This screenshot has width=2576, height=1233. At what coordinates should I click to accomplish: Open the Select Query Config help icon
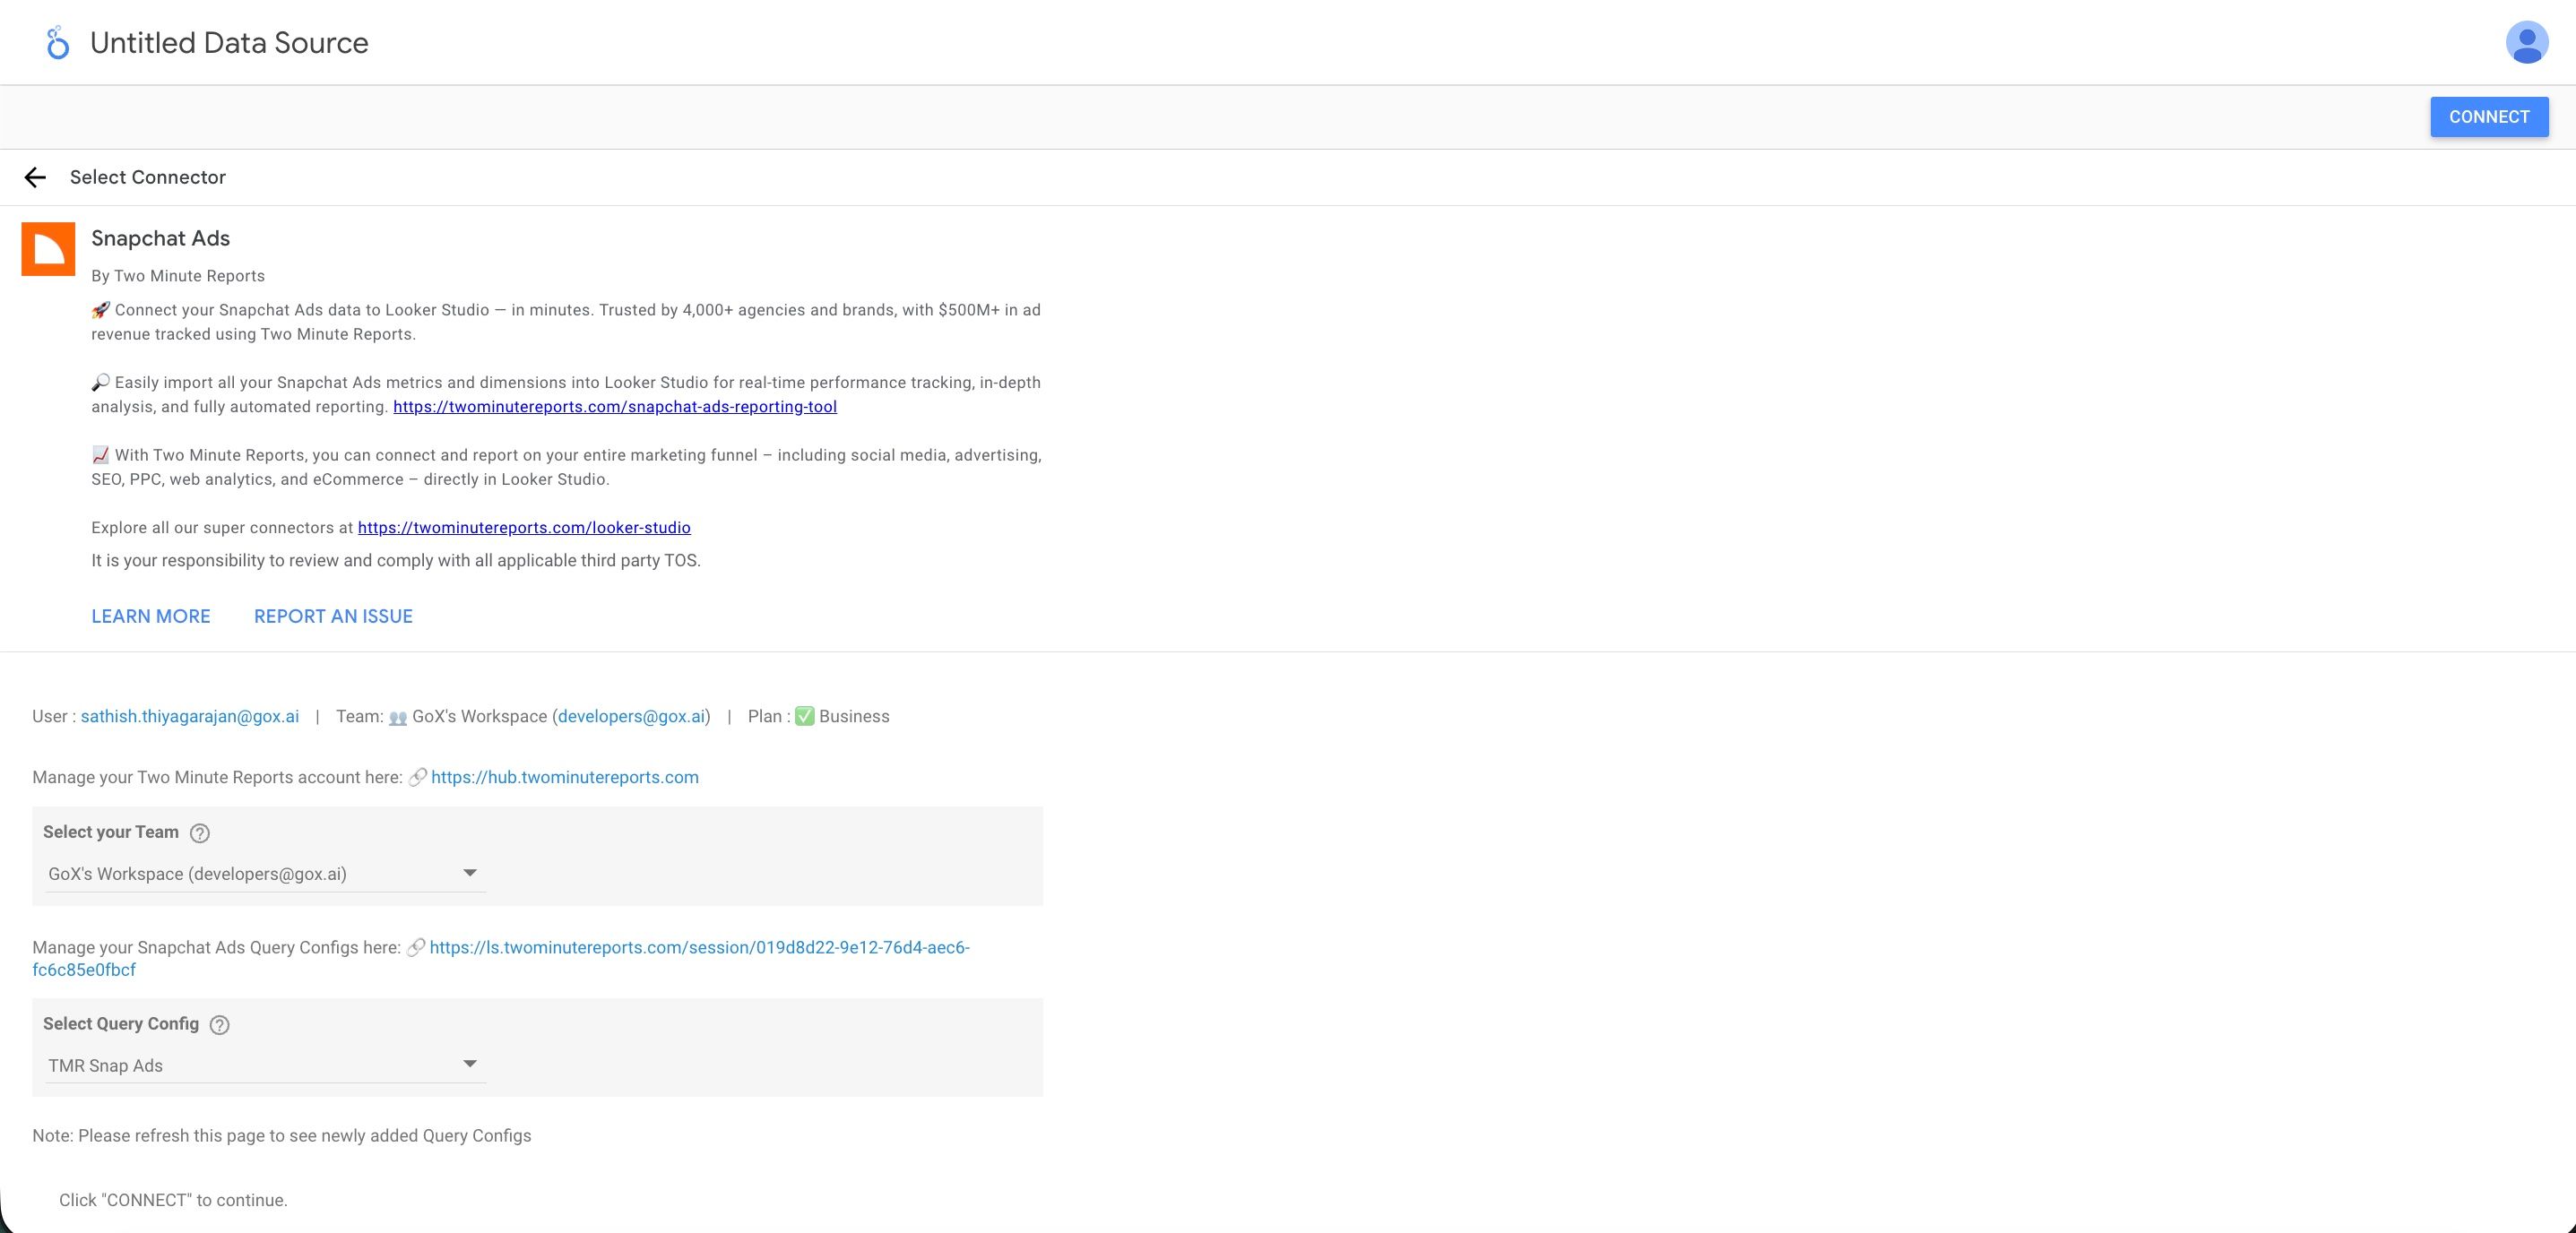(219, 1025)
